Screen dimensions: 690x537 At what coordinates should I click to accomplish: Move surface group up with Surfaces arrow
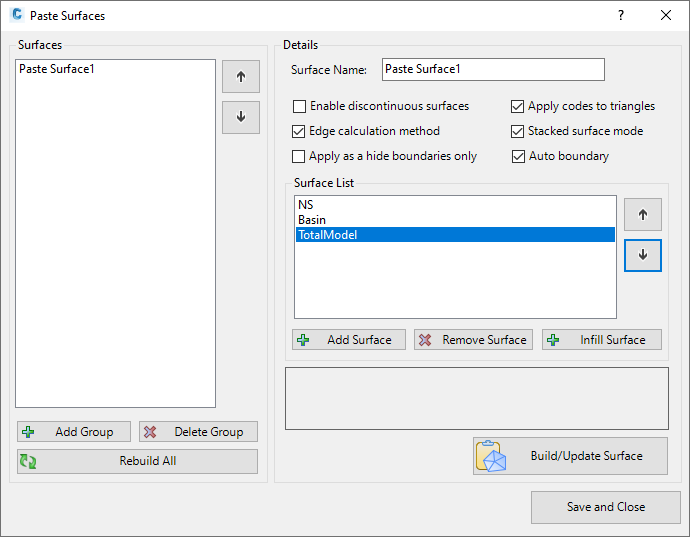point(240,77)
